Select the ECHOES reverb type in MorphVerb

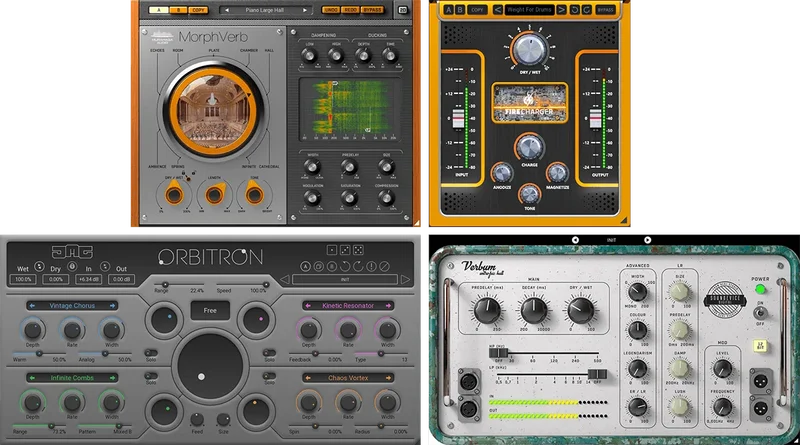tap(157, 51)
